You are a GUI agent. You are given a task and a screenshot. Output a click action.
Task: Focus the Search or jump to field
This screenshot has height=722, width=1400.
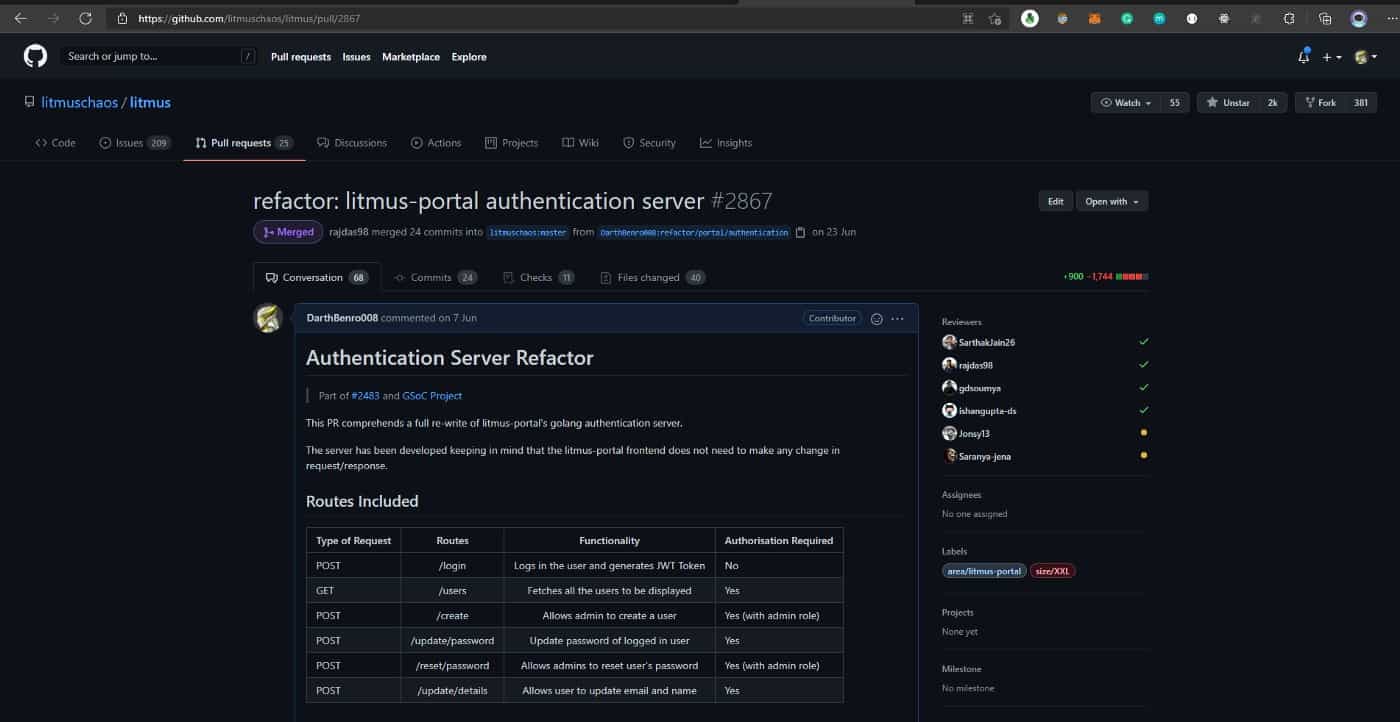click(x=158, y=57)
